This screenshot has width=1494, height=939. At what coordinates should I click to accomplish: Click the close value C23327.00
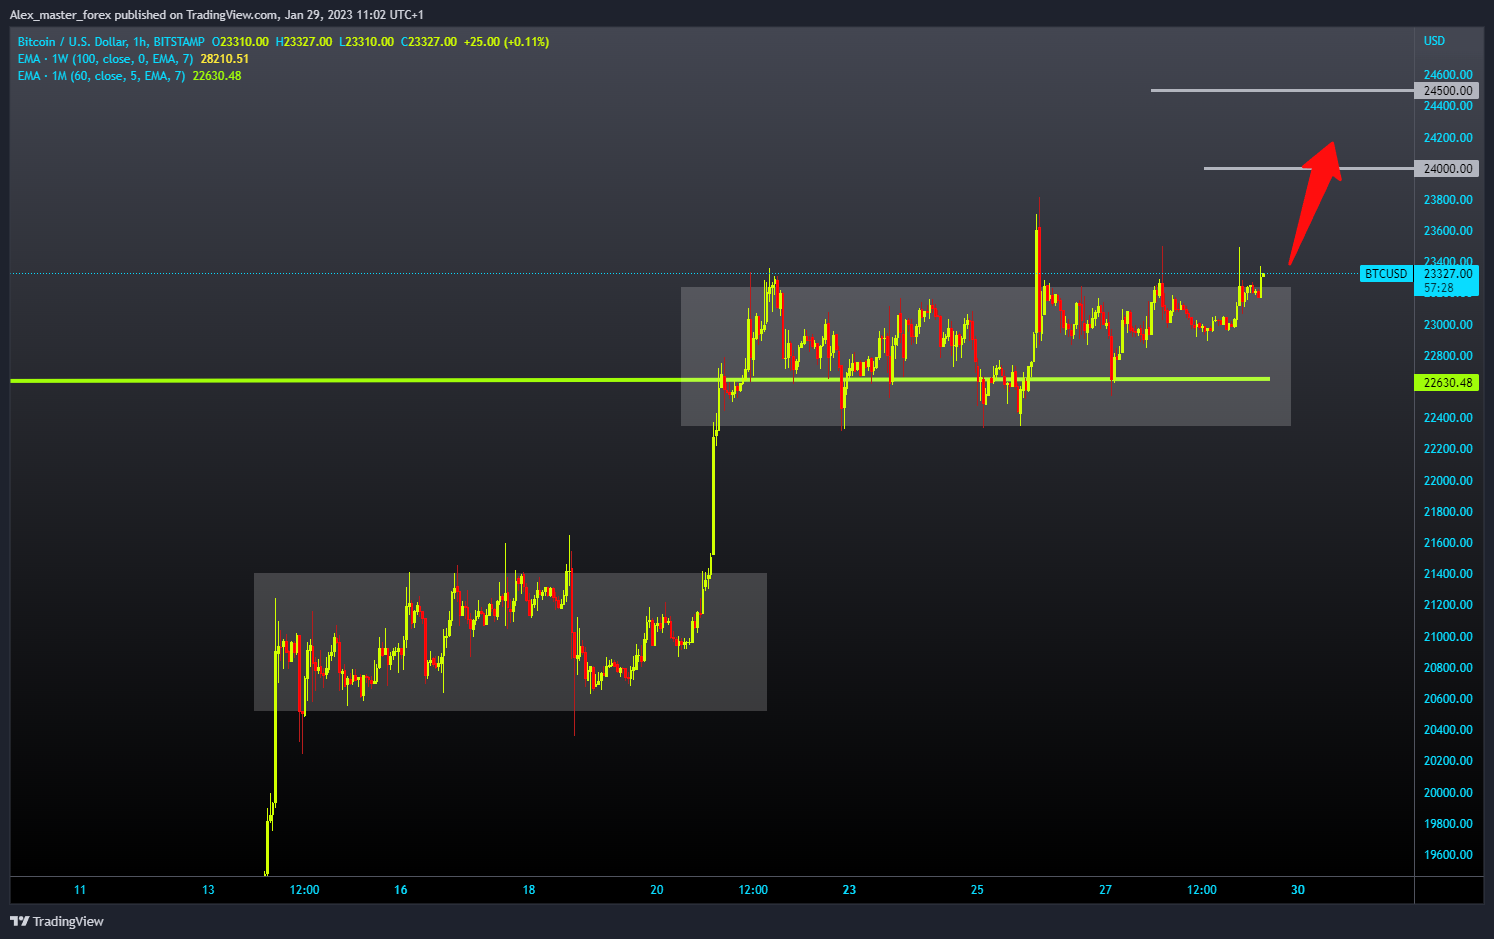point(428,42)
